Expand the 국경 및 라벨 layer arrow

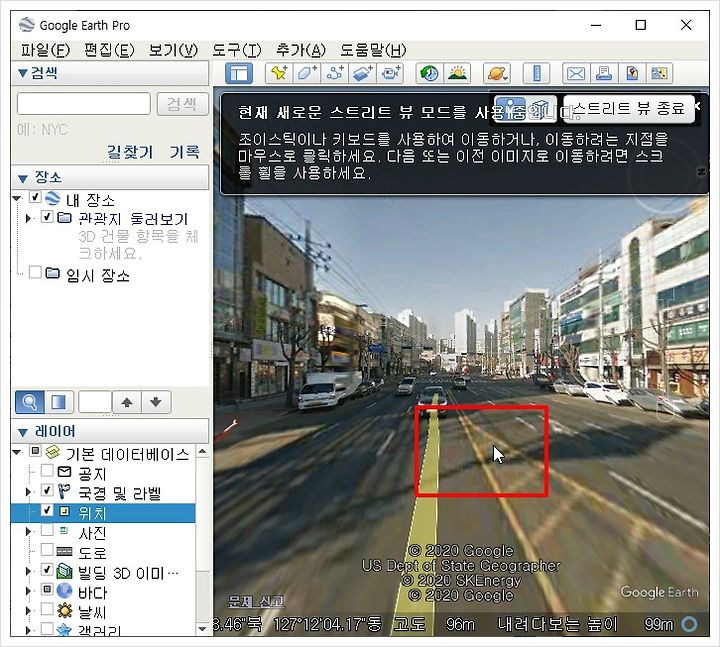(28, 492)
